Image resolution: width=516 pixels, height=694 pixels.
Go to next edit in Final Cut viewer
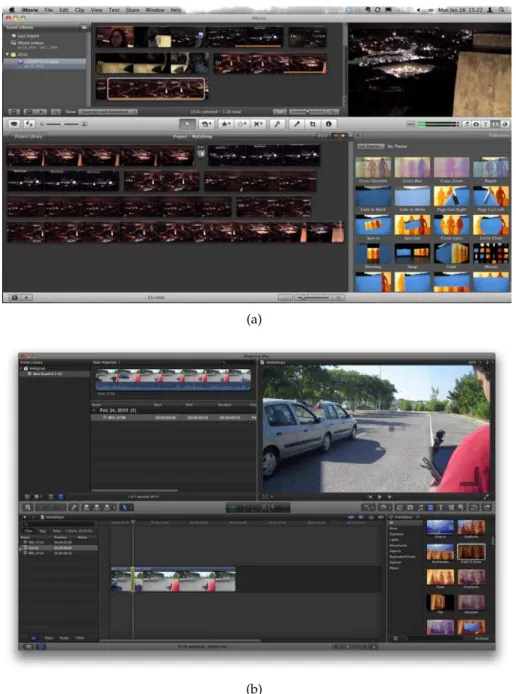389,497
